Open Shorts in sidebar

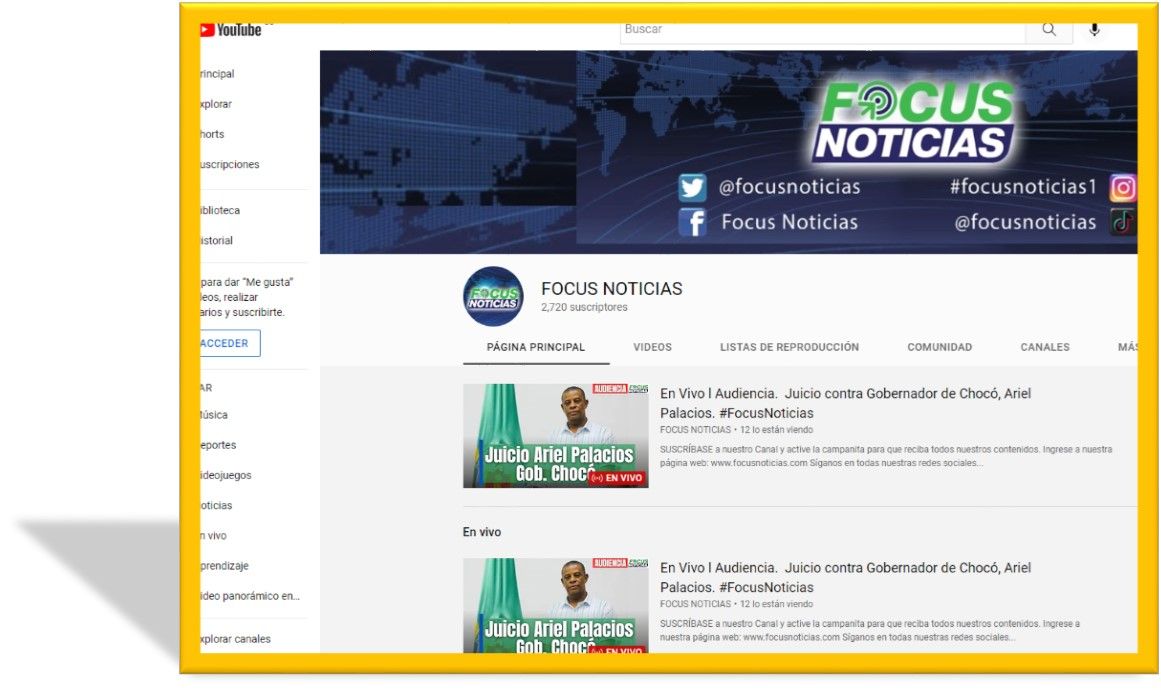pyautogui.click(x=212, y=135)
